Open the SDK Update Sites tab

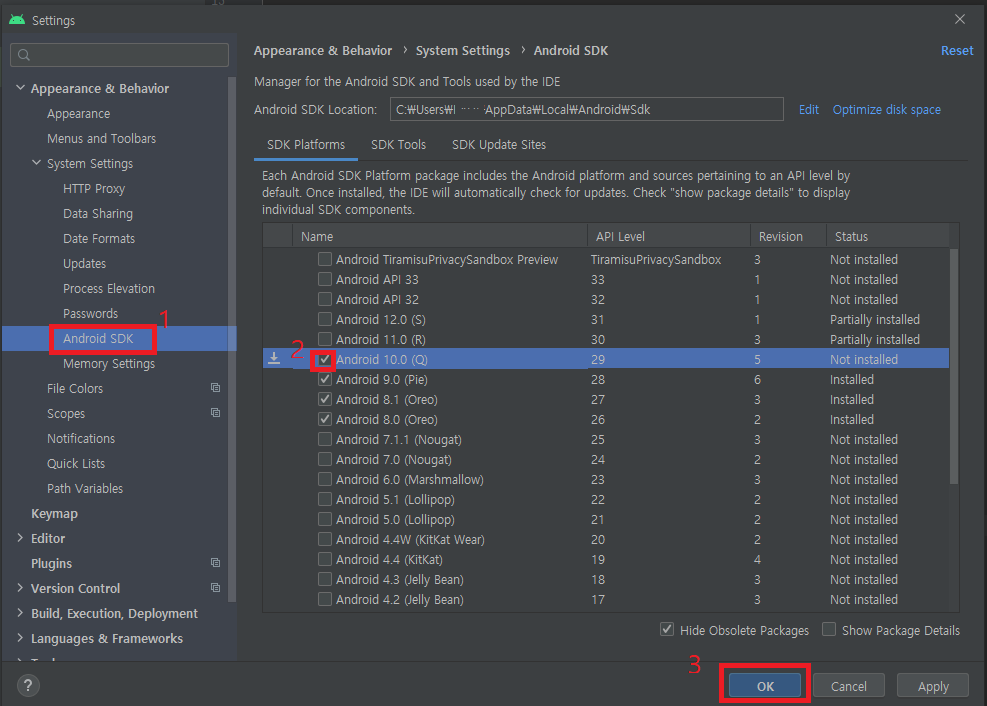click(x=498, y=144)
